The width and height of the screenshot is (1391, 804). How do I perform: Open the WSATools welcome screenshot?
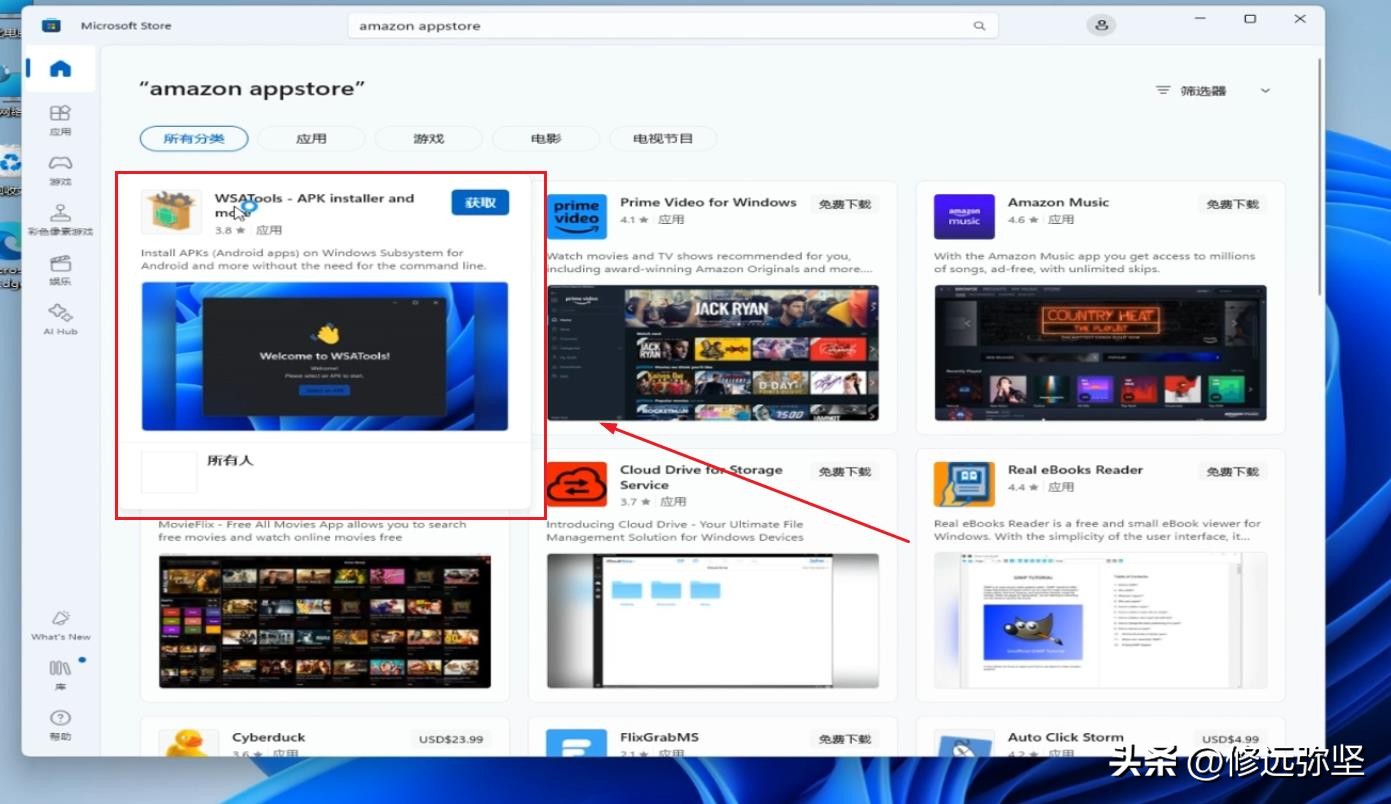point(325,356)
